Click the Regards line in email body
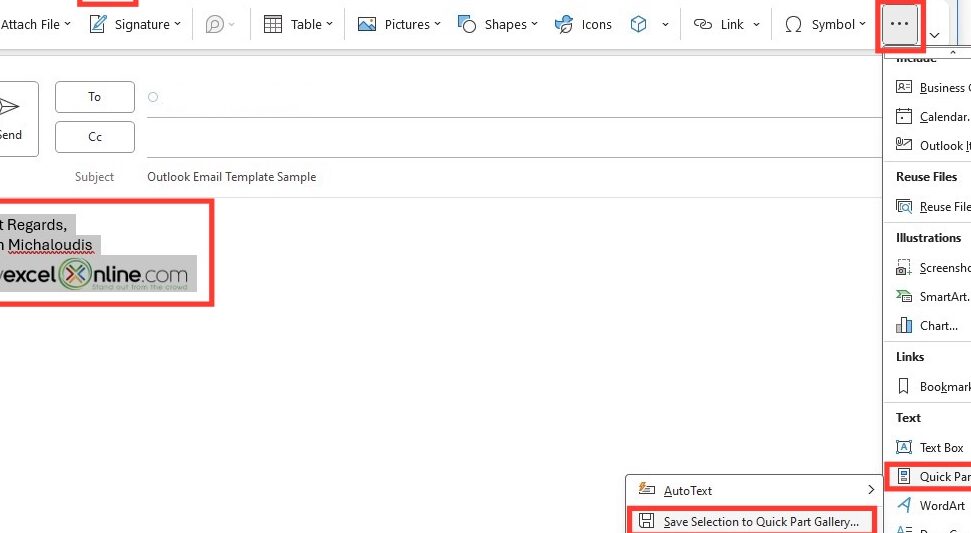The width and height of the screenshot is (971, 533). pyautogui.click(x=34, y=224)
